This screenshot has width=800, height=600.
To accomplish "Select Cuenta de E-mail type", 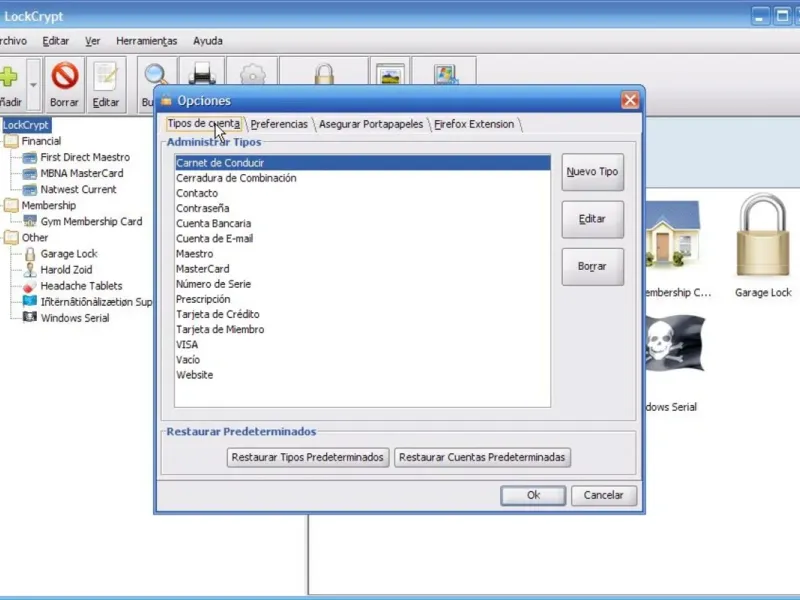I will pos(362,239).
